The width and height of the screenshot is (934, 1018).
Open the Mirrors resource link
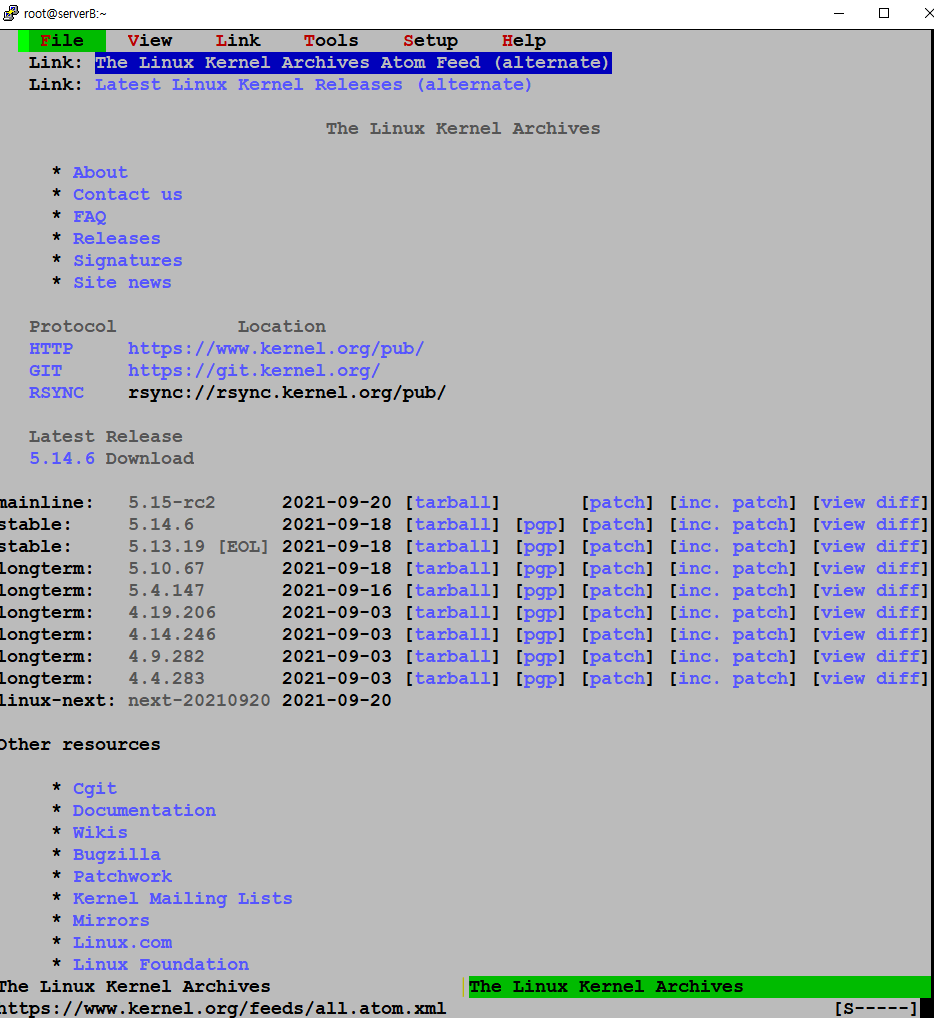111,921
